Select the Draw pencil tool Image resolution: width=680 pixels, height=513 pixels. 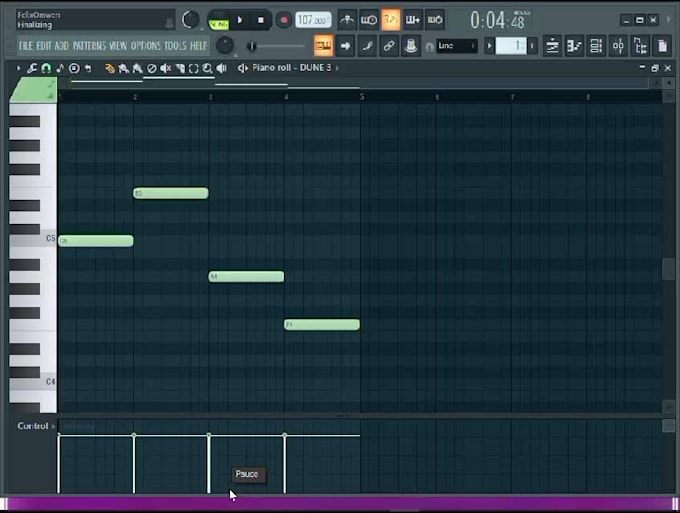[x=110, y=68]
